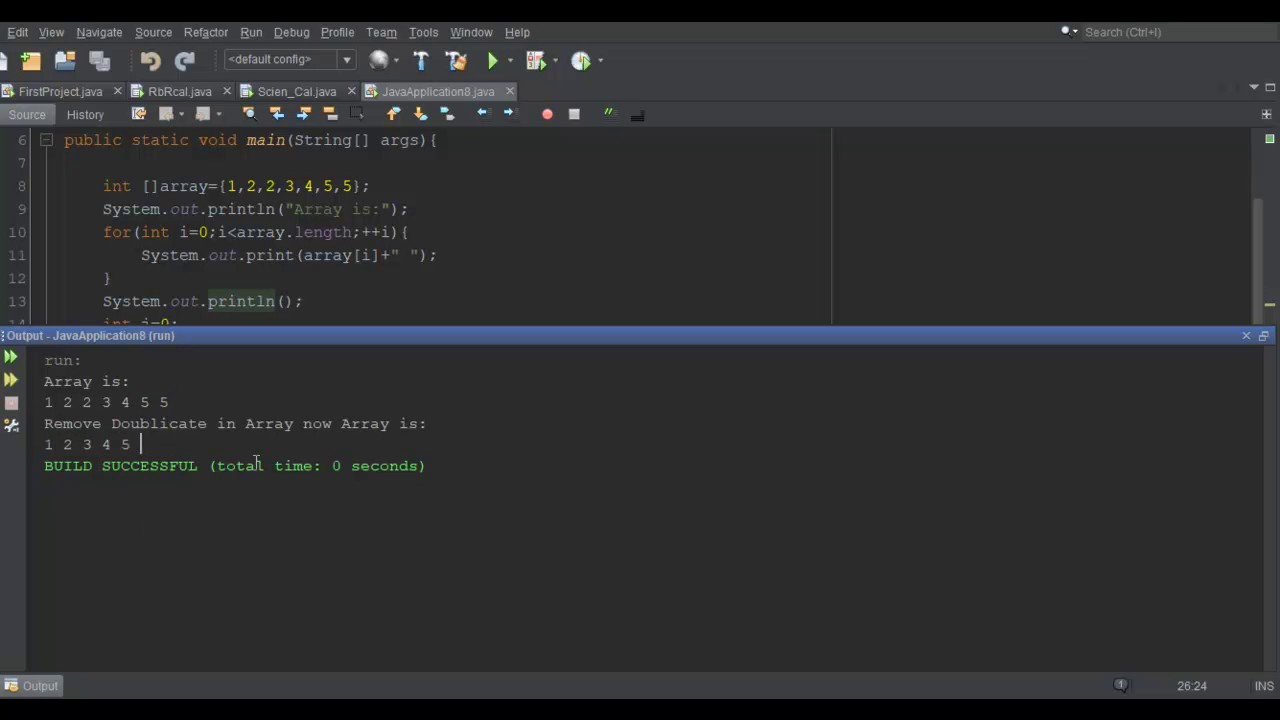
Task: Open the Team menu
Action: pos(381,32)
